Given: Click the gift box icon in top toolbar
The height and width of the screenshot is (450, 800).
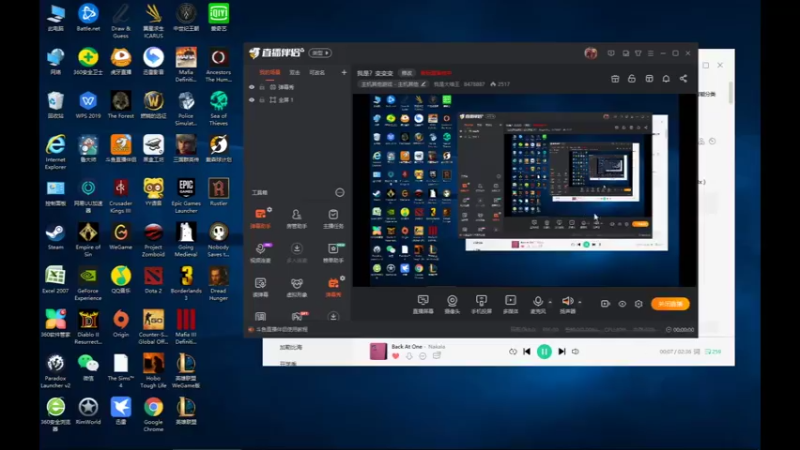Looking at the screenshot, I should [615, 79].
